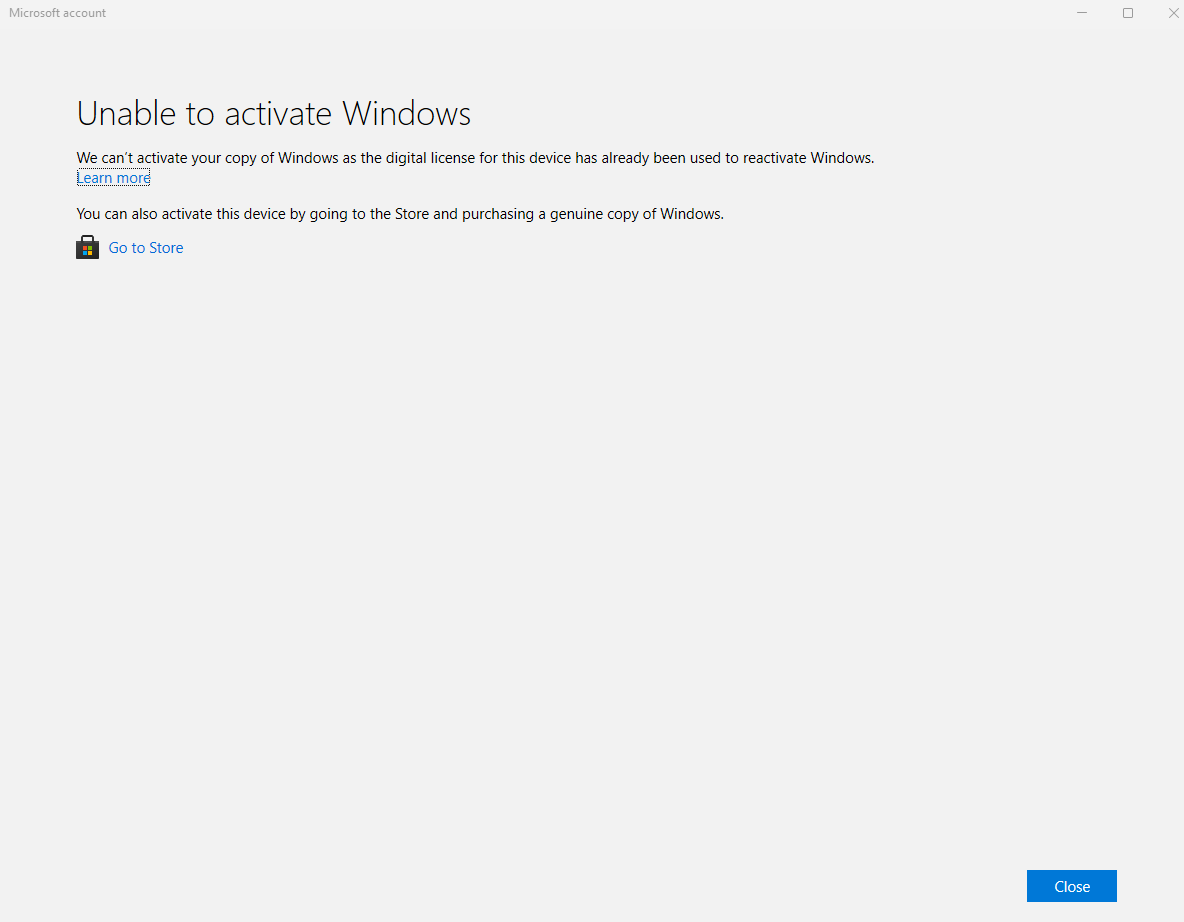Click Close to dismiss the activation error
This screenshot has height=922, width=1184.
[1071, 886]
